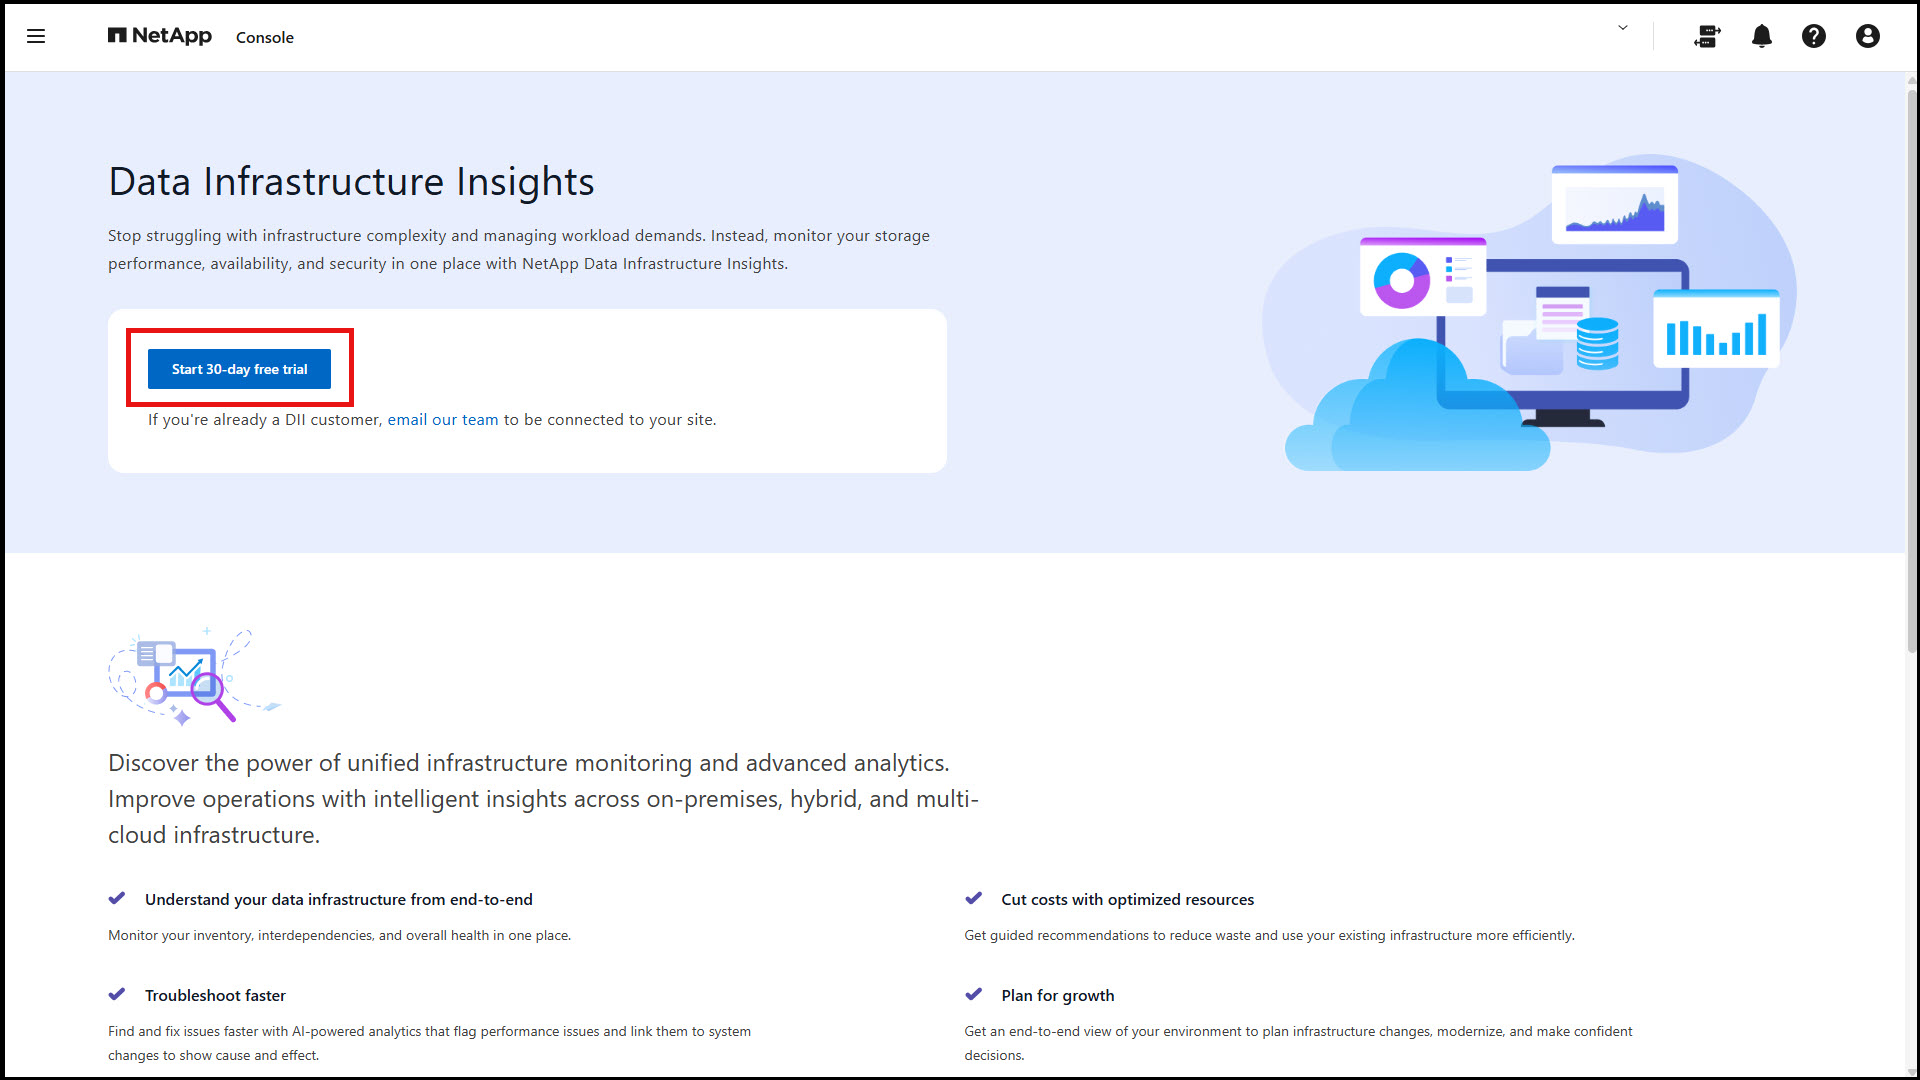This screenshot has width=1920, height=1080.
Task: Click the 'Data Infrastructure Insights' heading
Action: [x=351, y=182]
